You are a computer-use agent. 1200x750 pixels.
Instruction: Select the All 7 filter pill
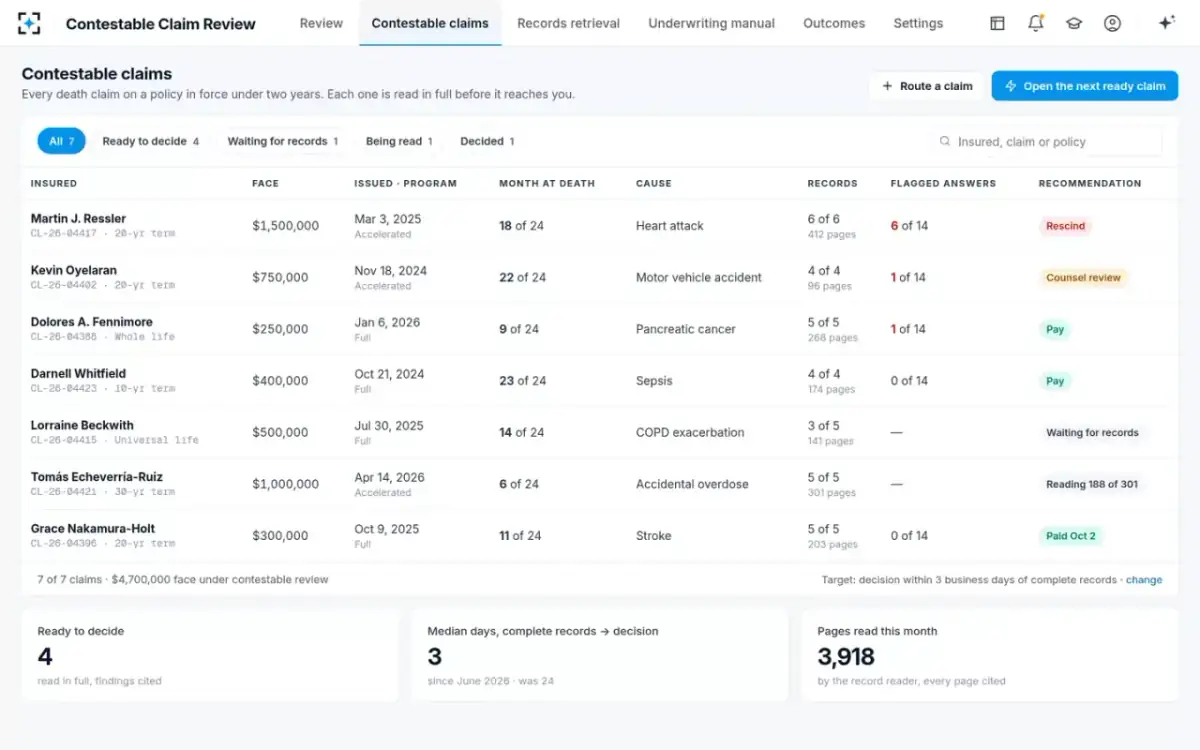point(62,141)
